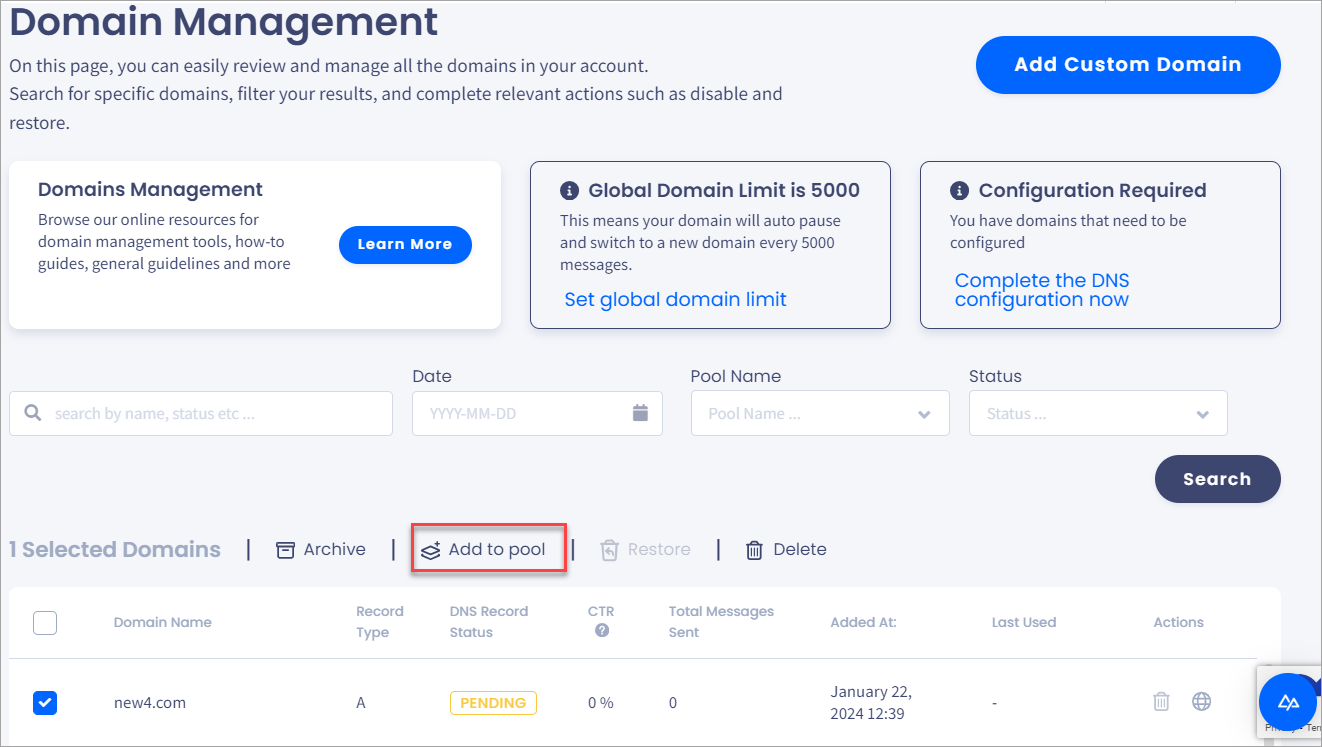Focus the search by name input field

(201, 413)
